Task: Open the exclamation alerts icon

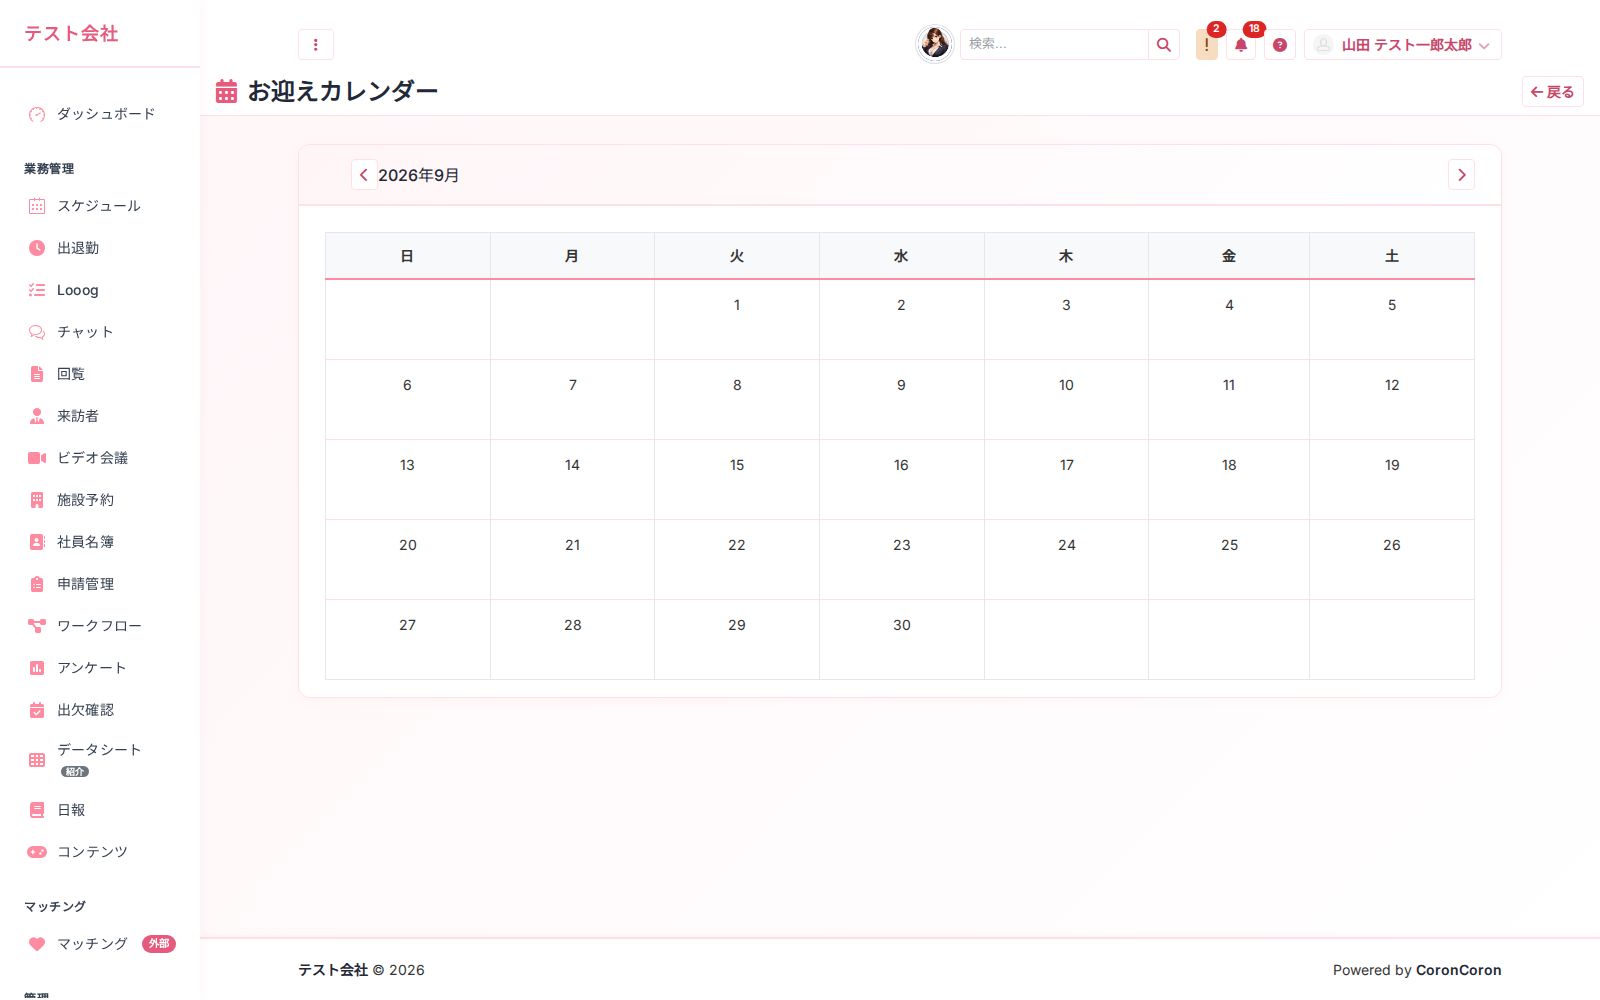Action: point(1206,45)
